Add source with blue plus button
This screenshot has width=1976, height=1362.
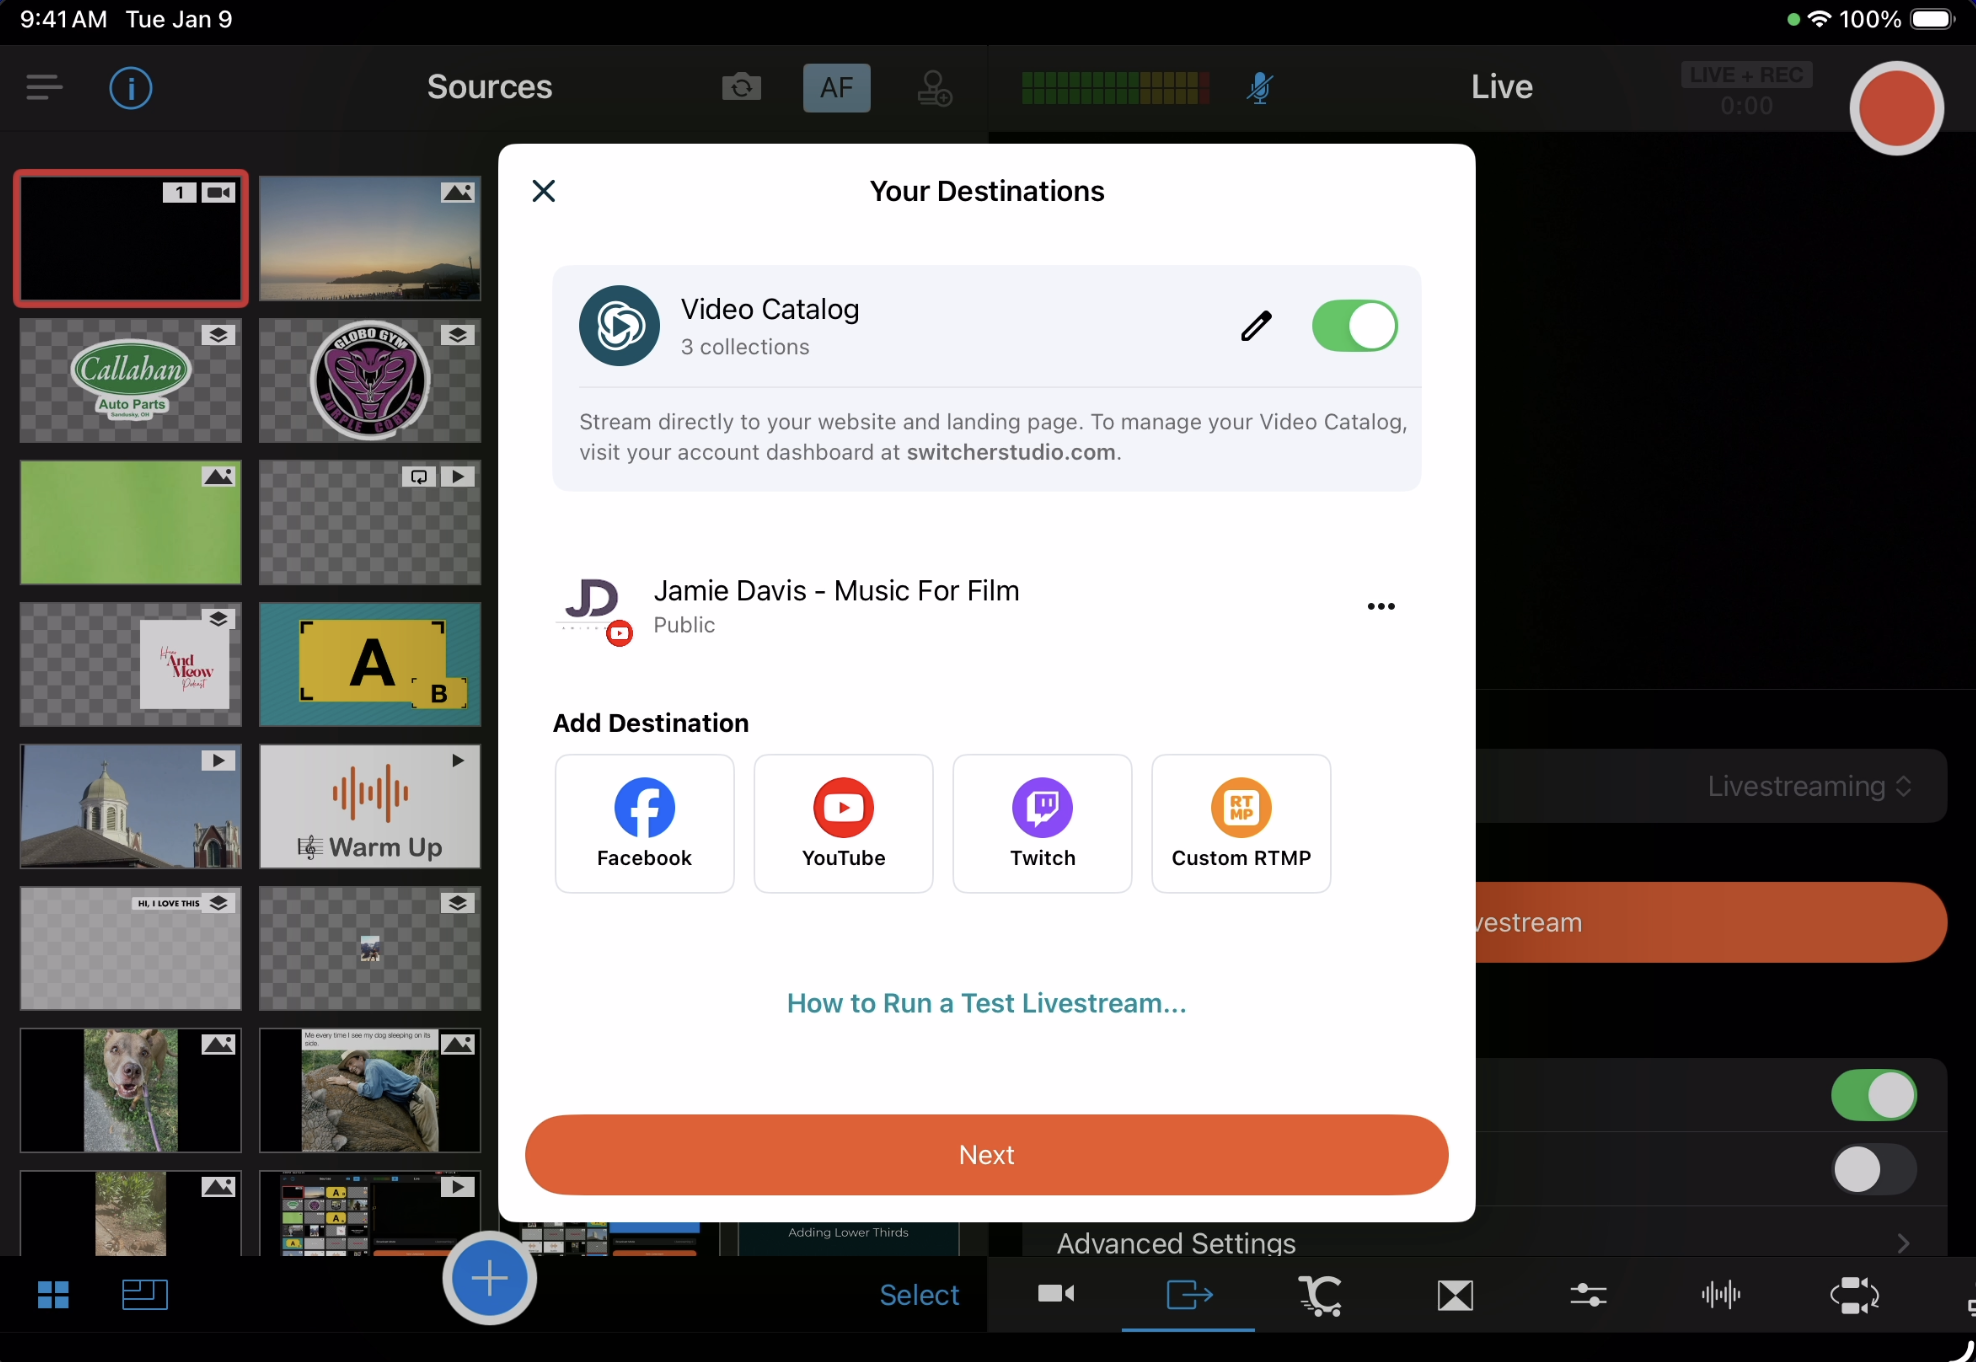(489, 1278)
